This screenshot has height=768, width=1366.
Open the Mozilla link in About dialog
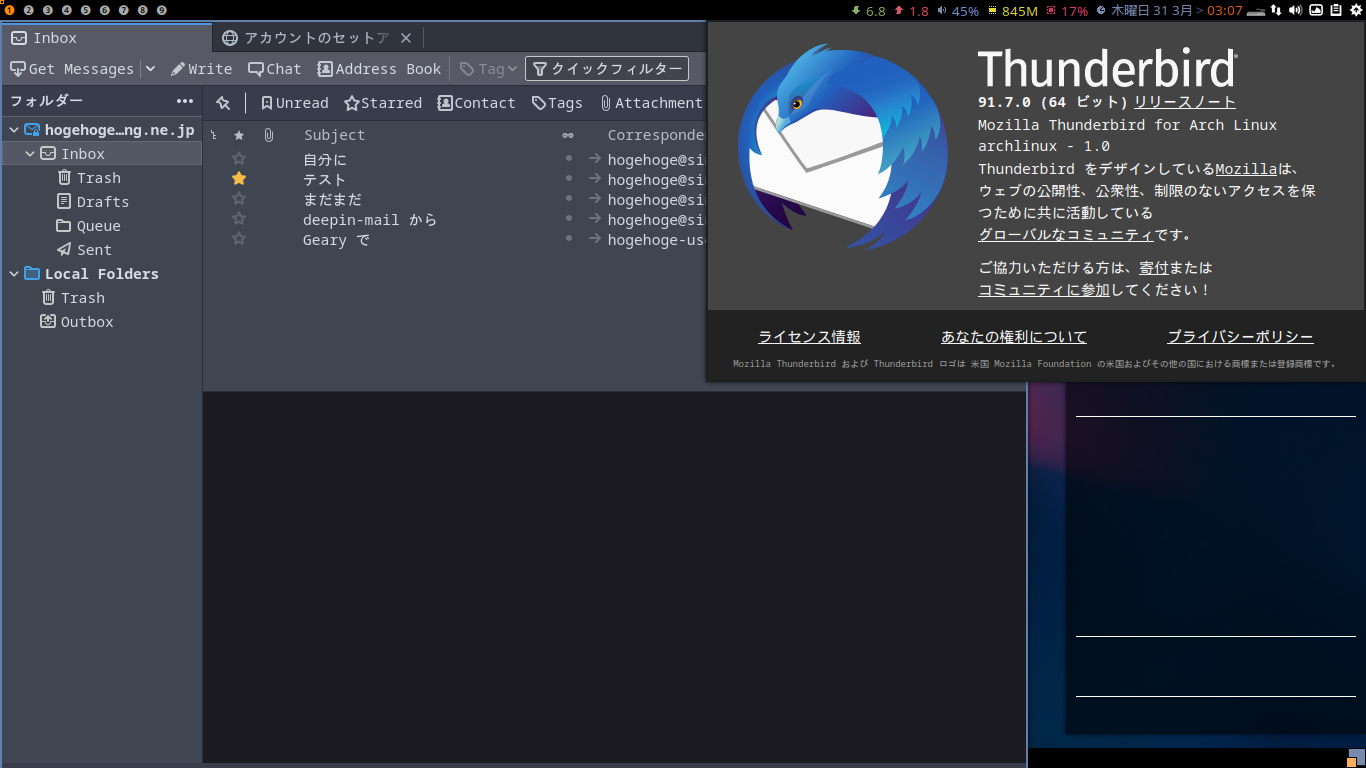1246,169
